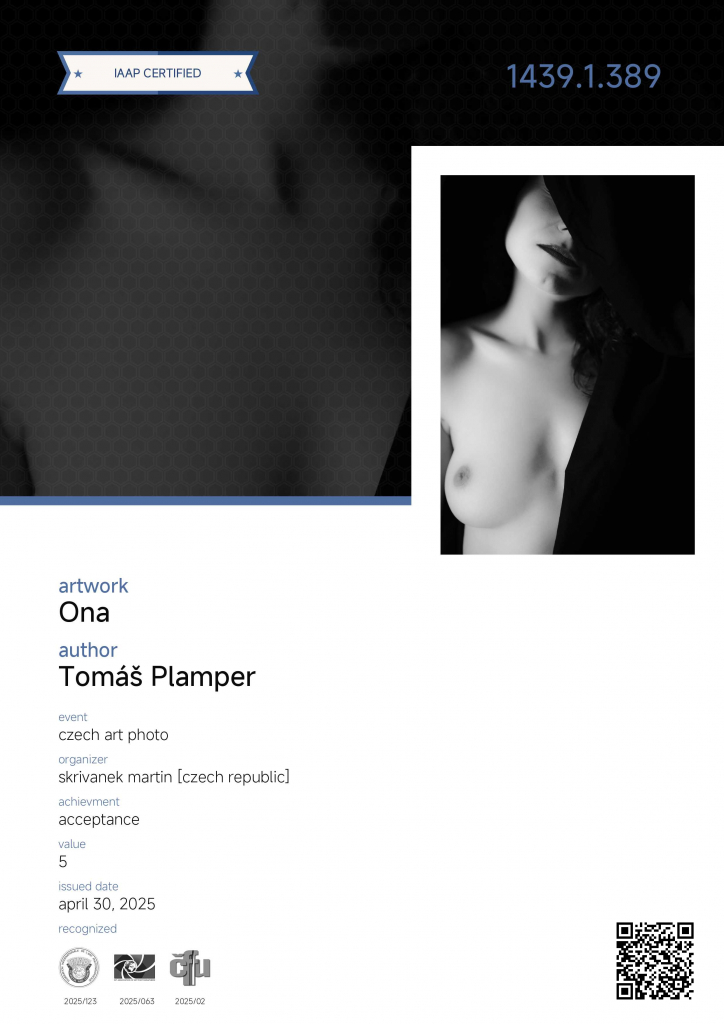Click the round emblem logo labeled 2025/123

click(79, 968)
